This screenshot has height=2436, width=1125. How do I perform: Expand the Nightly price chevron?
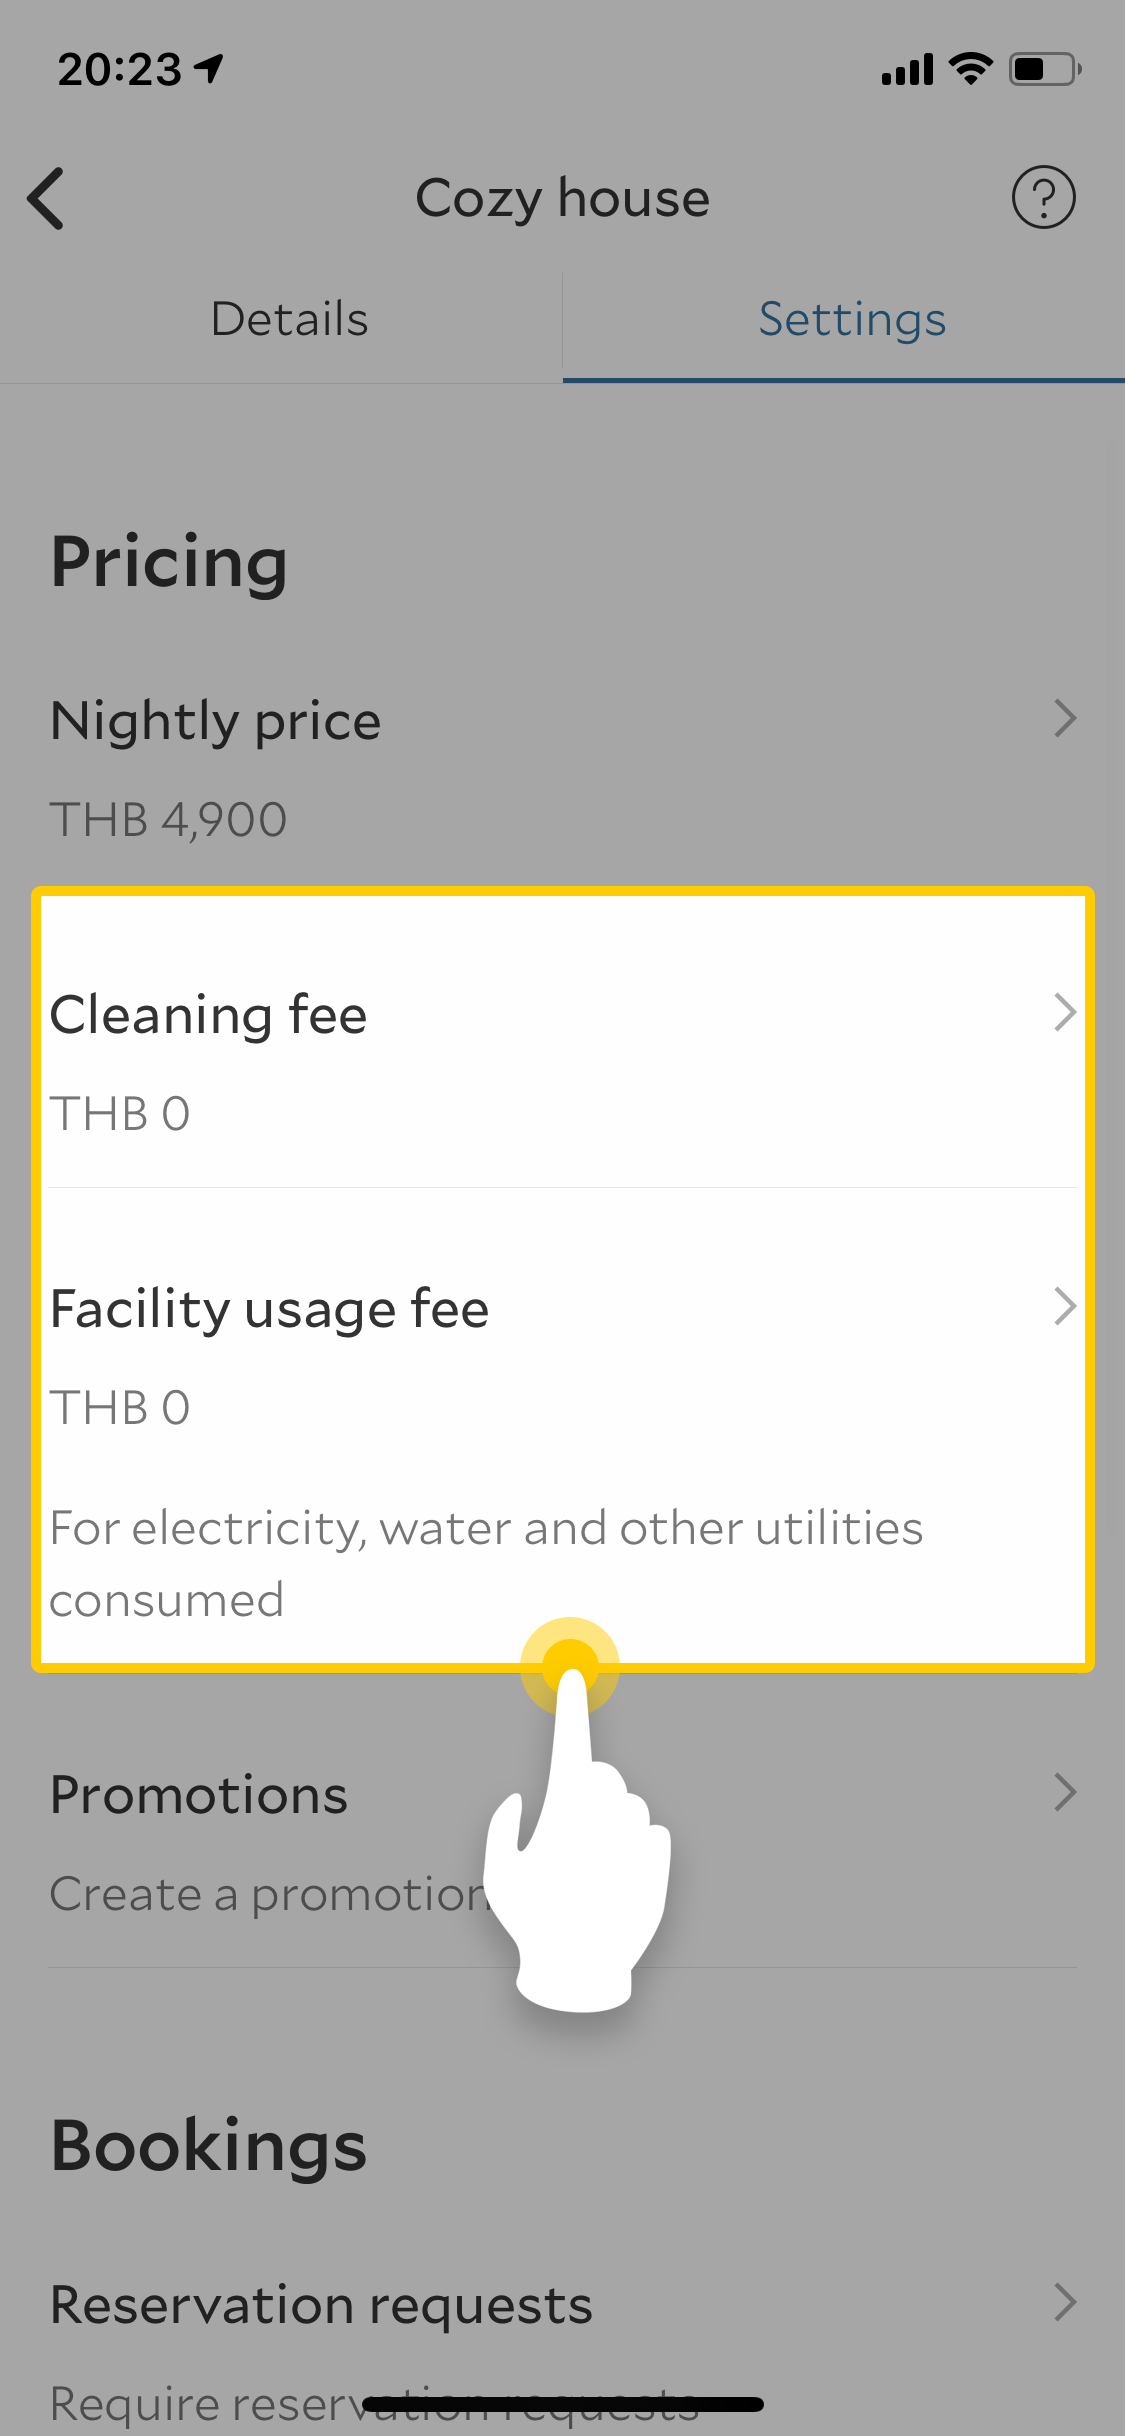pyautogui.click(x=1065, y=719)
